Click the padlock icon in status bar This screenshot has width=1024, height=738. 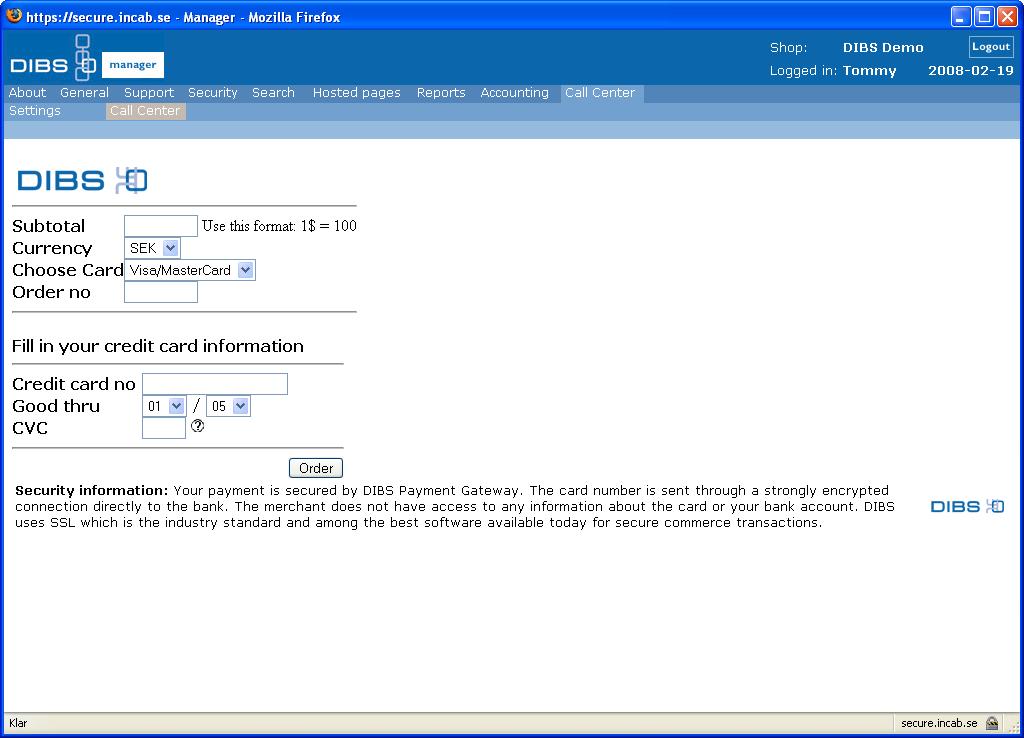pos(992,723)
